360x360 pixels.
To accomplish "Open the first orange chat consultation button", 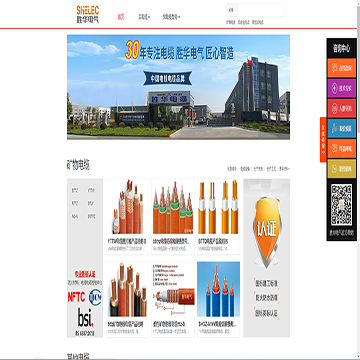I will pyautogui.click(x=342, y=68).
